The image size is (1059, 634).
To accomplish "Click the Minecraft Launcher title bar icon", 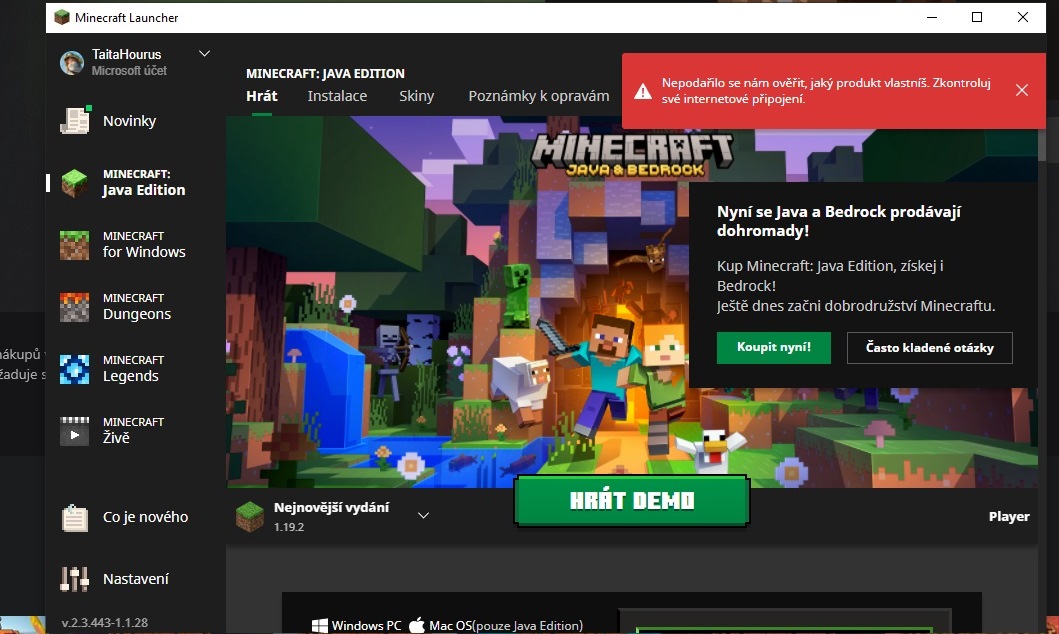I will [61, 17].
